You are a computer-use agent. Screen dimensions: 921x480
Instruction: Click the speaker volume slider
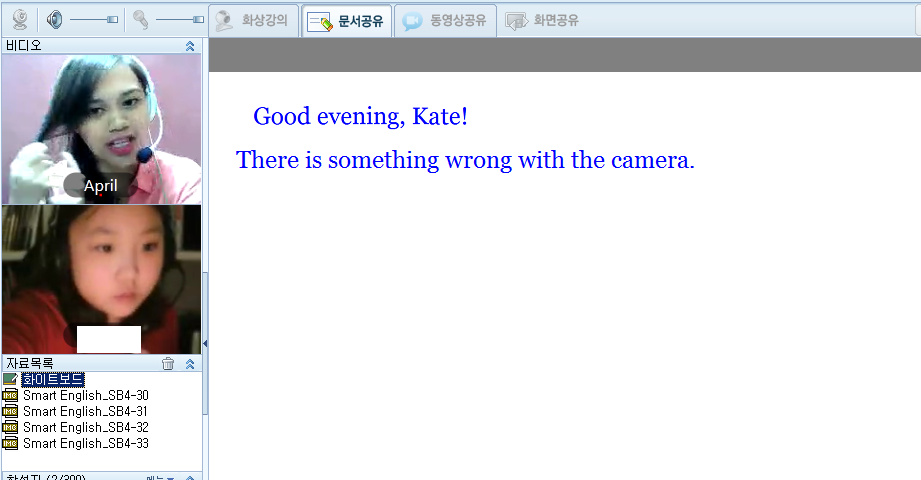click(x=93, y=19)
